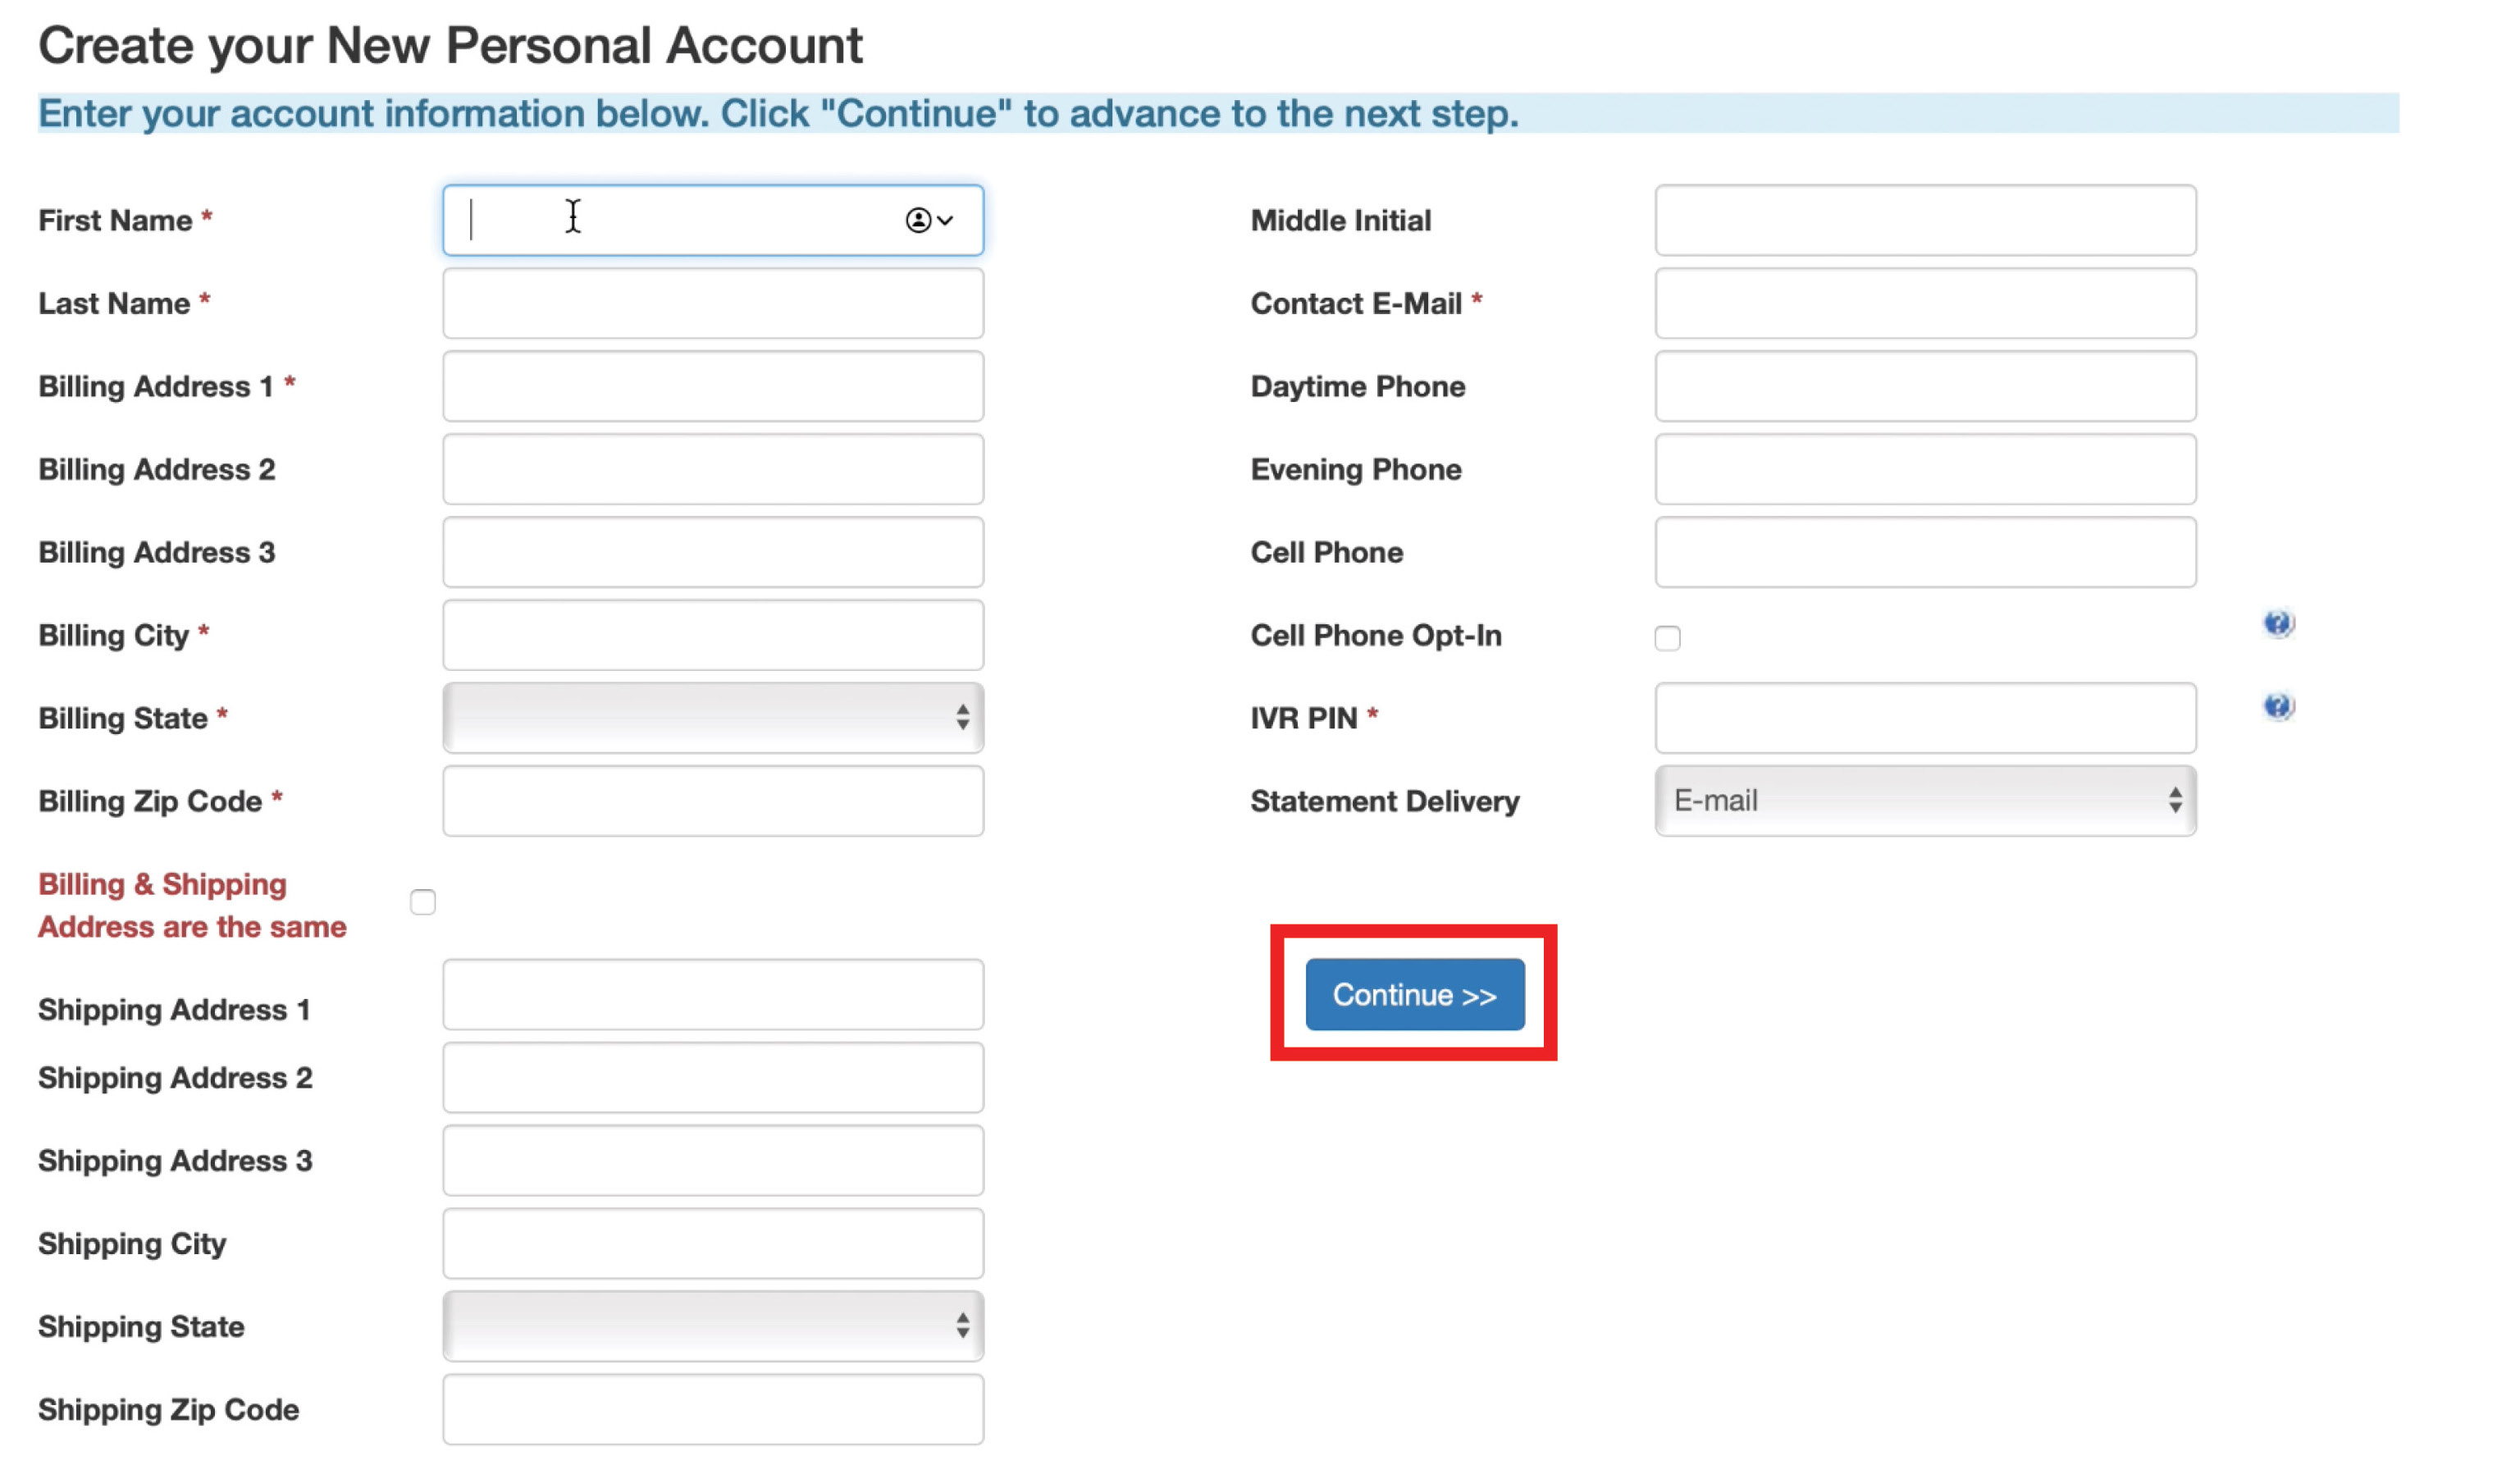Image resolution: width=2520 pixels, height=1483 pixels.
Task: Click the Billing Address 3 field
Action: 713,552
